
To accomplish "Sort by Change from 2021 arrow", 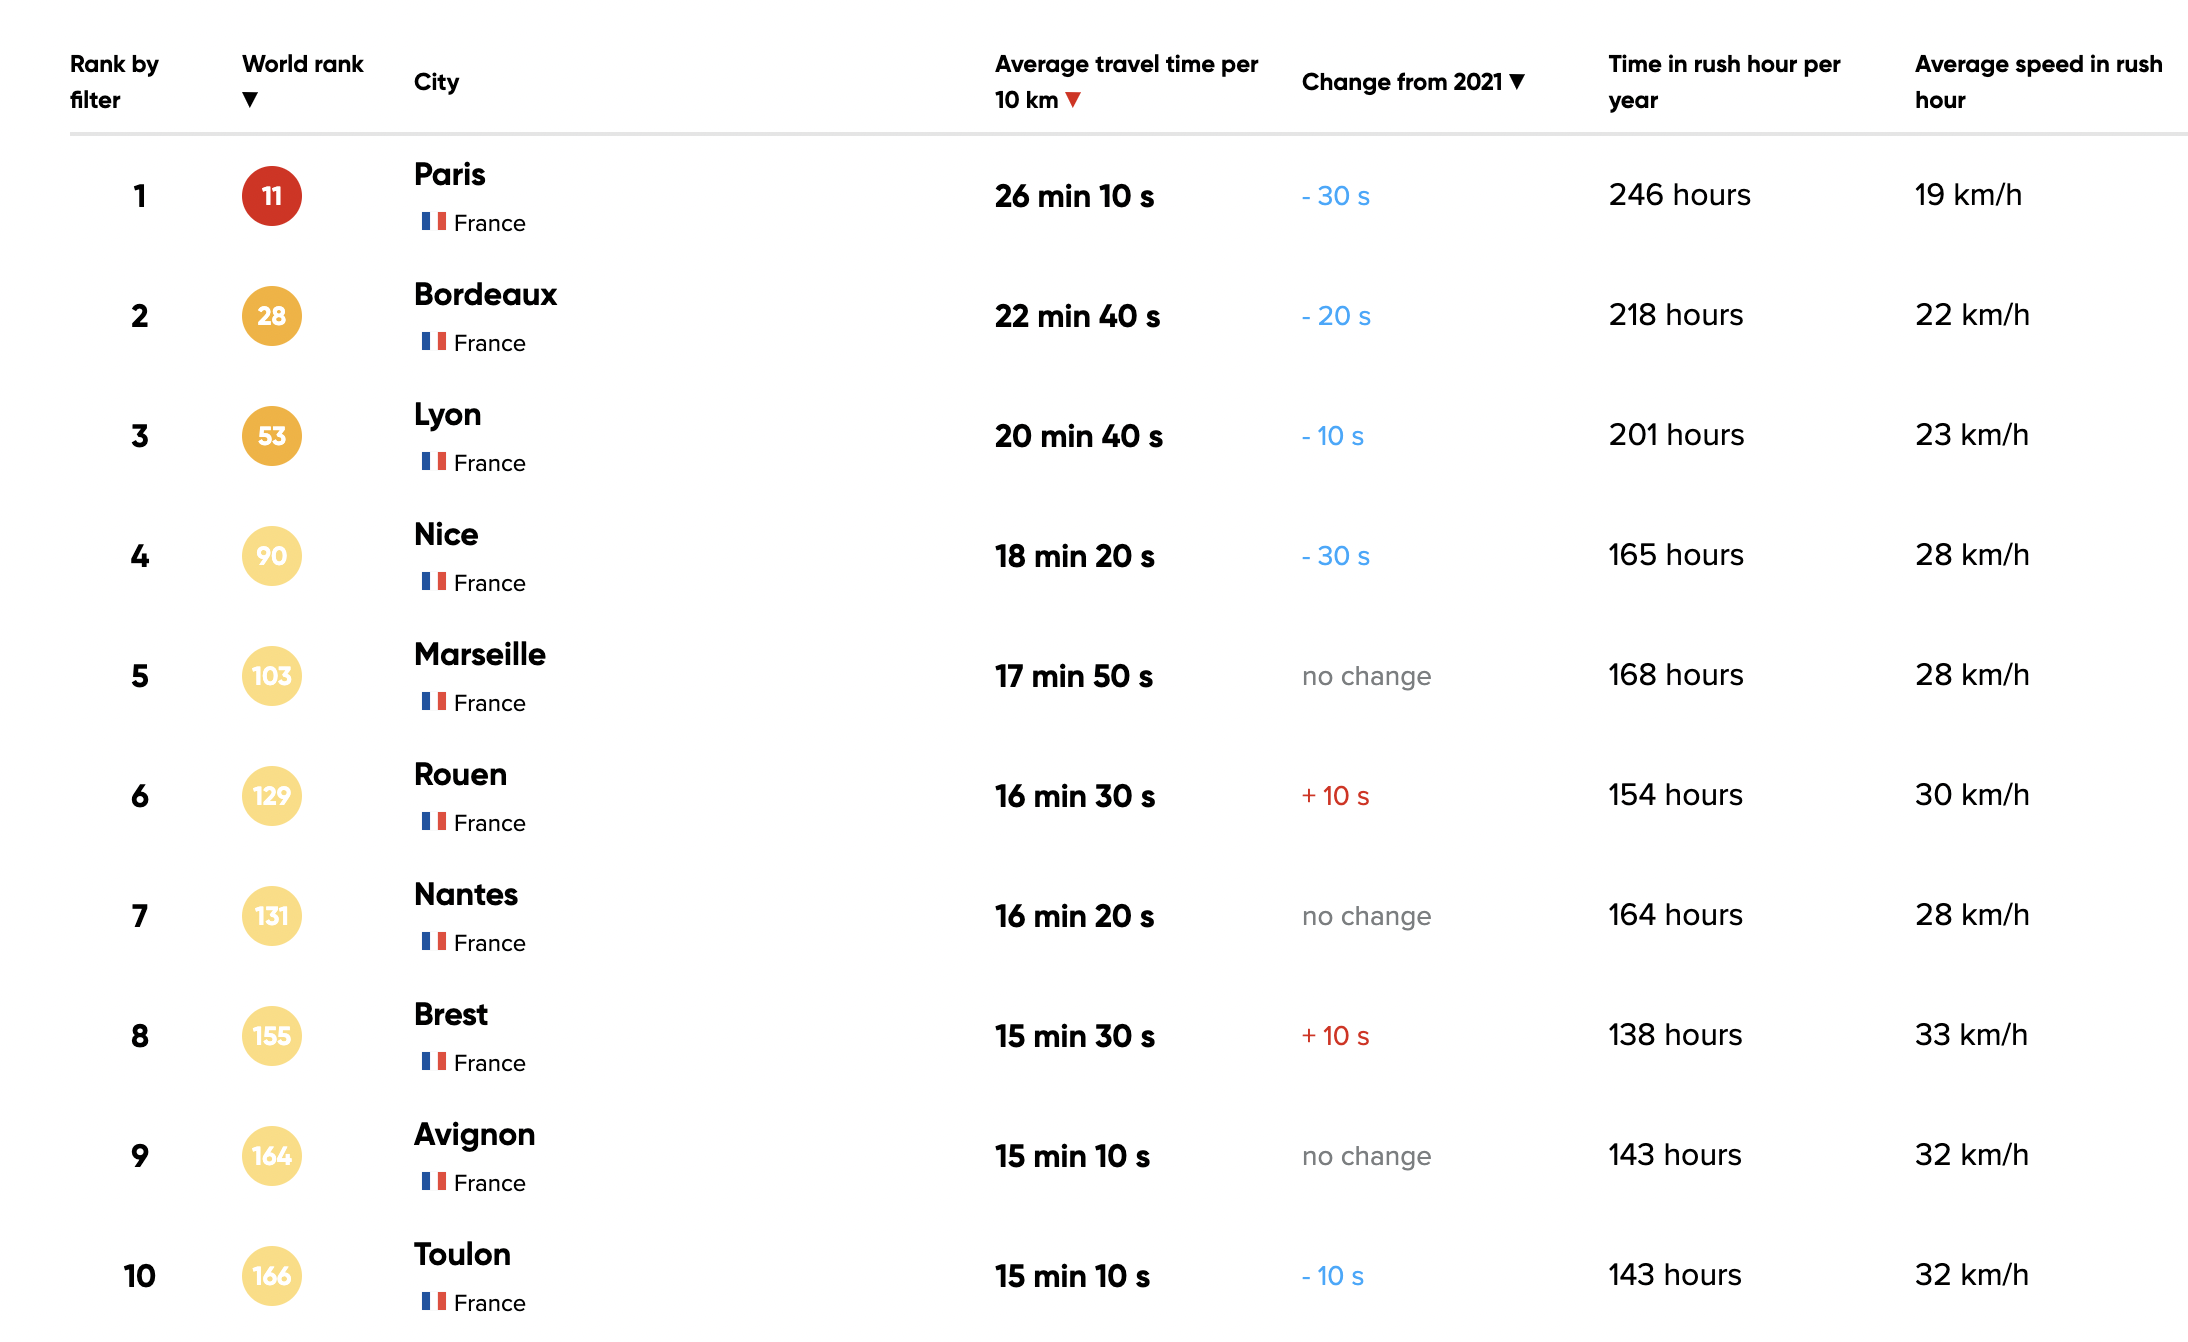I will coord(1517,82).
